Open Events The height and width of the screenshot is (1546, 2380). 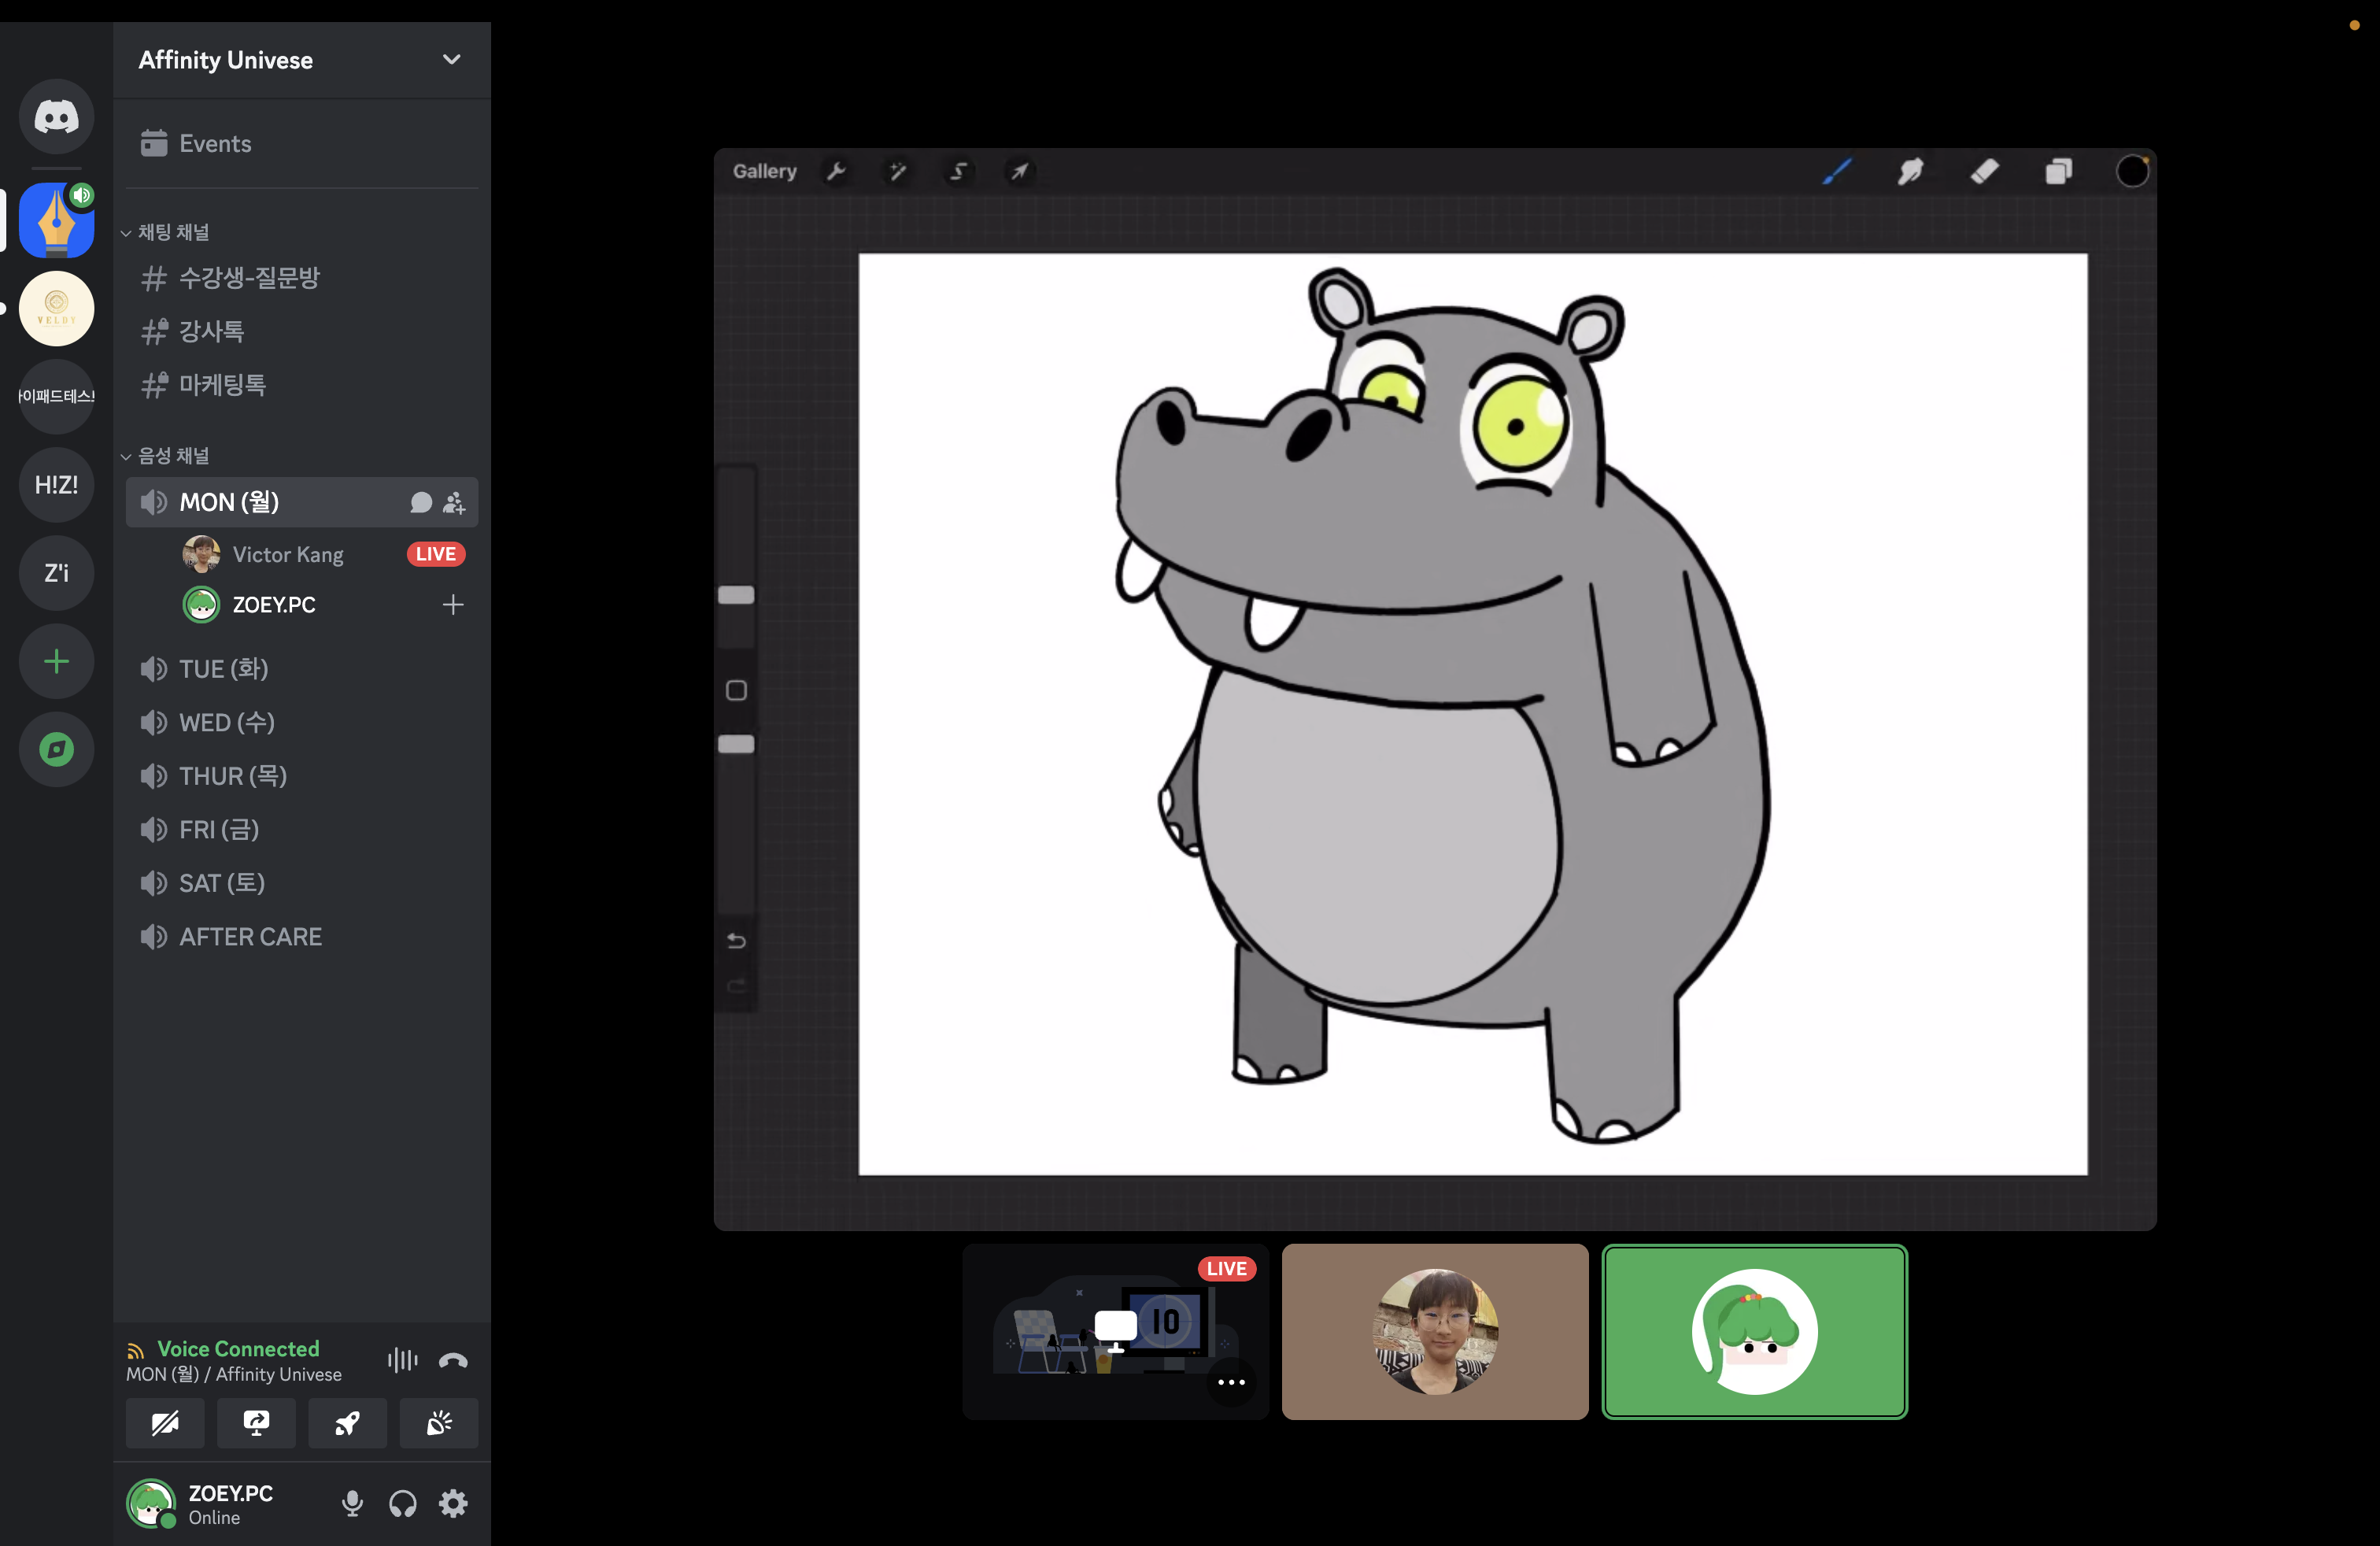(x=214, y=144)
